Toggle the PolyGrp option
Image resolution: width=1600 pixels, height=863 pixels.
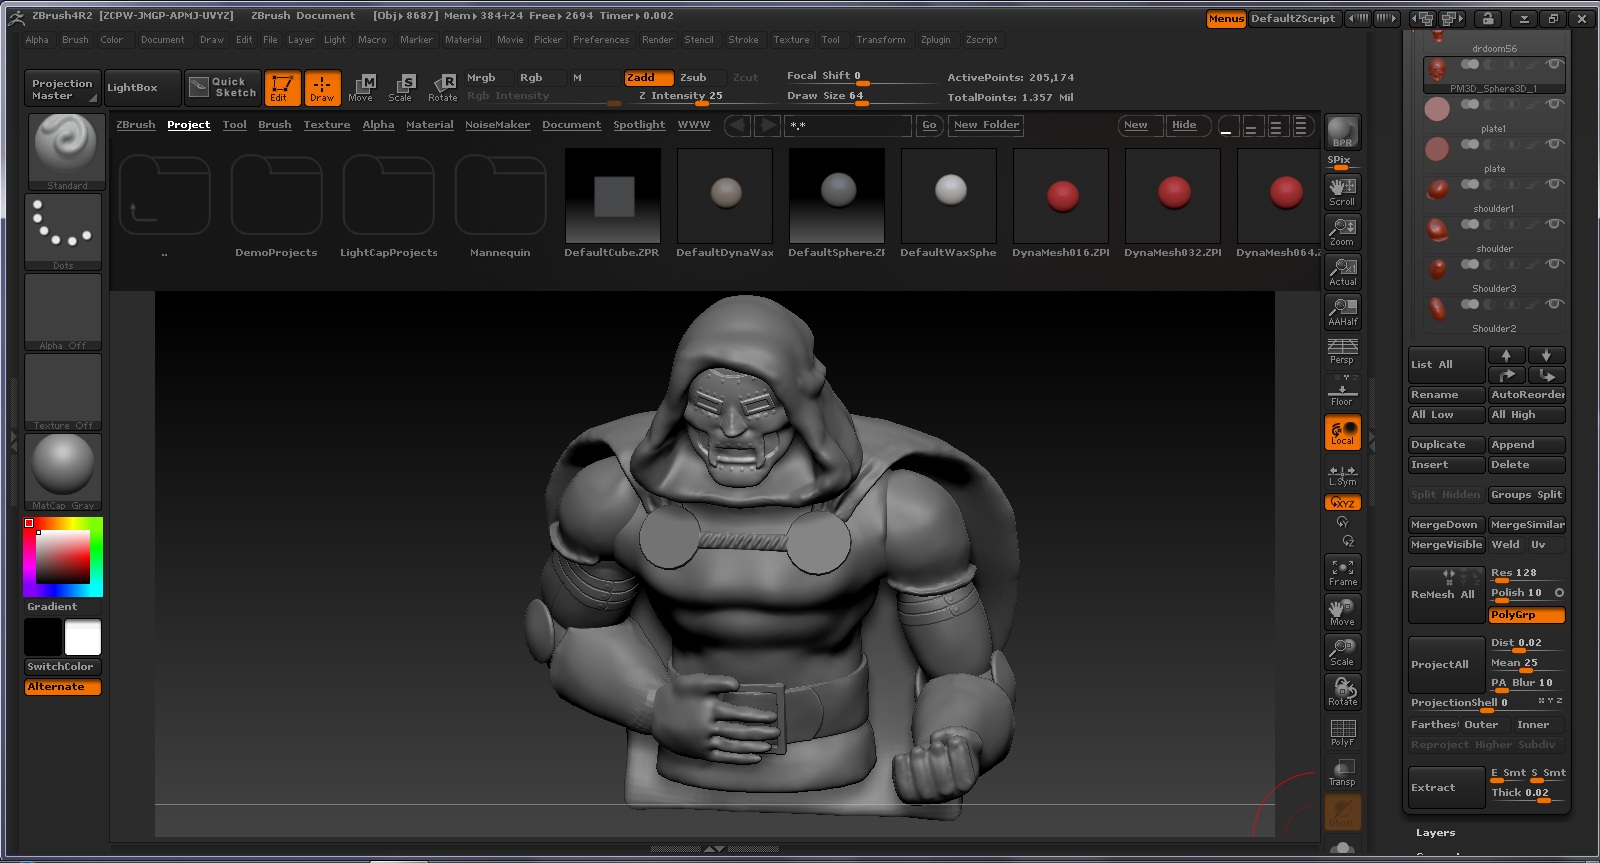pos(1526,615)
